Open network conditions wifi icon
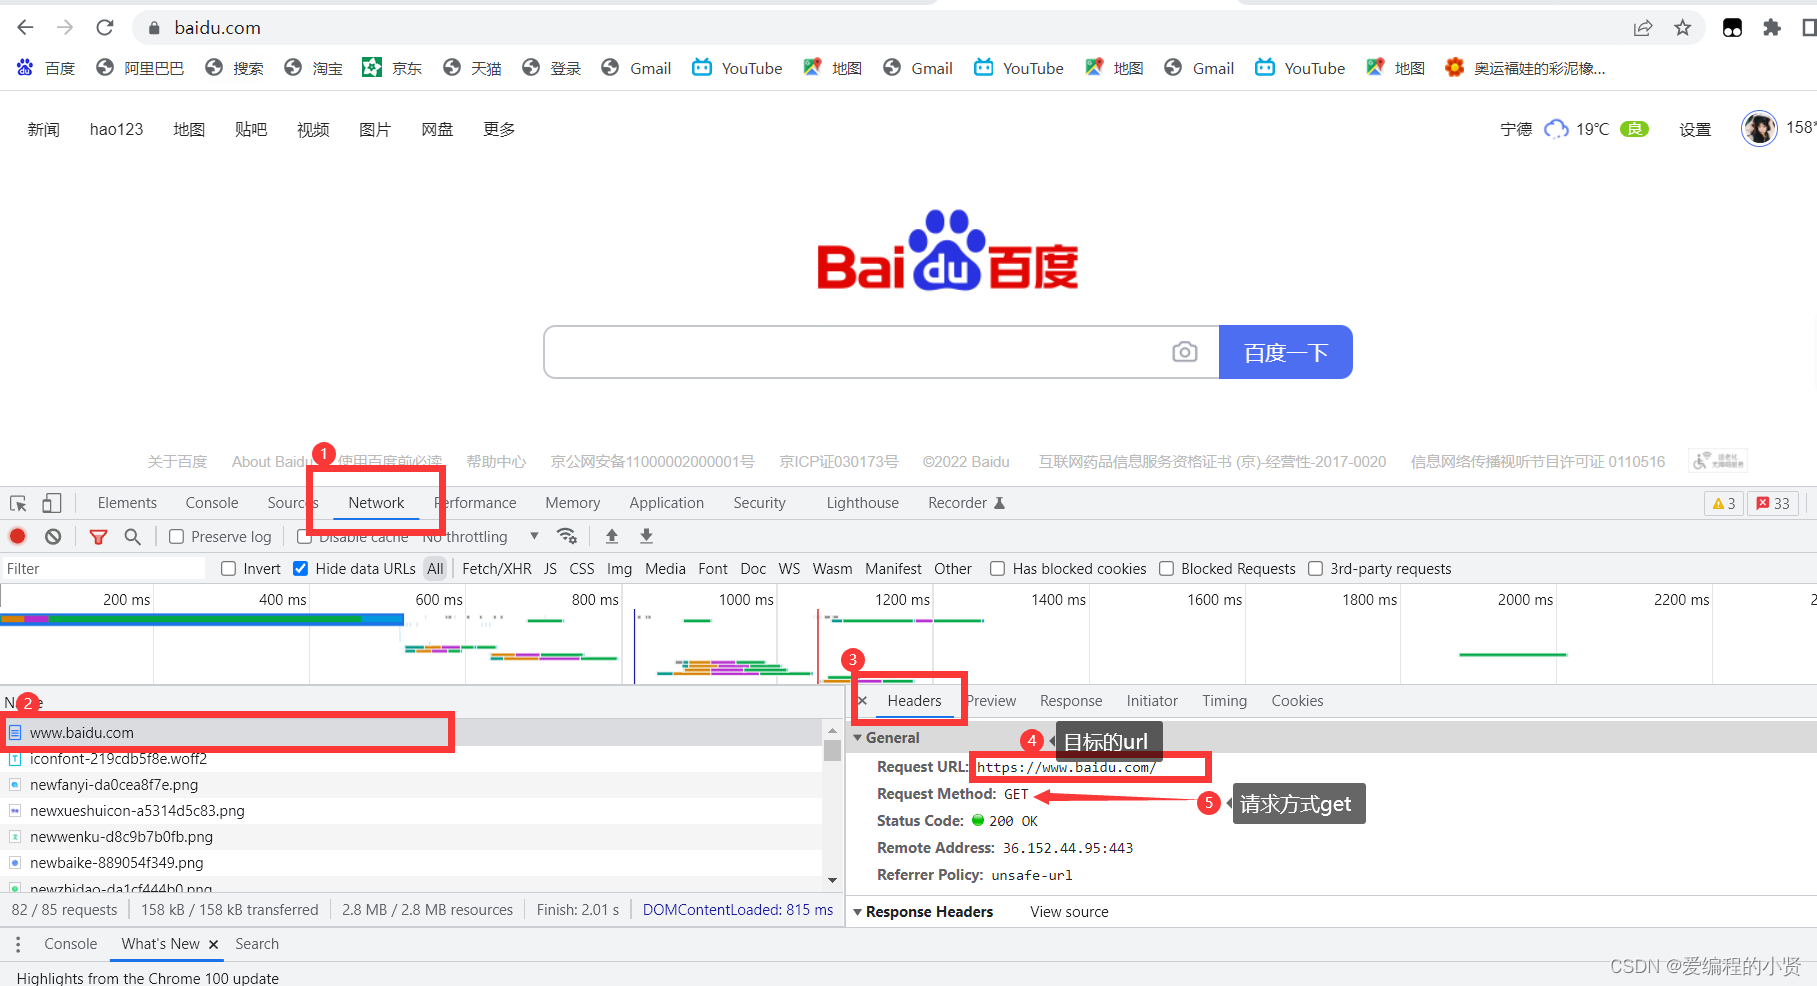1817x986 pixels. click(x=567, y=536)
